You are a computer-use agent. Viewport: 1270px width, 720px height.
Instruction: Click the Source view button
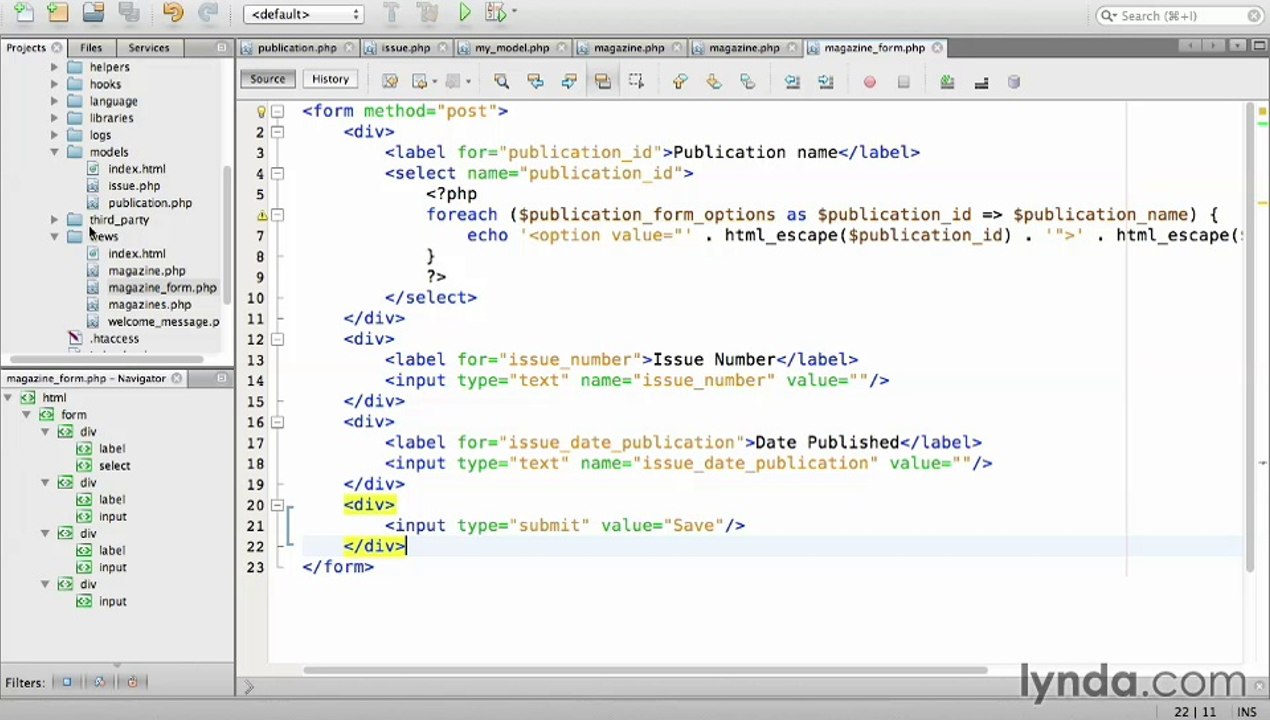pos(267,79)
